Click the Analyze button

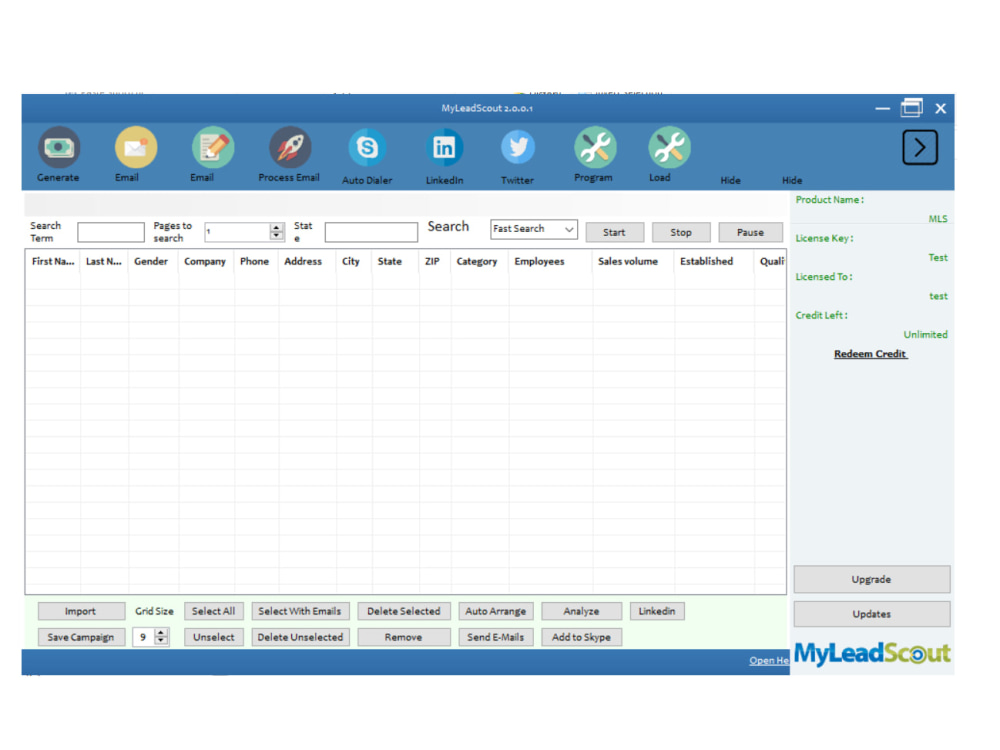581,611
